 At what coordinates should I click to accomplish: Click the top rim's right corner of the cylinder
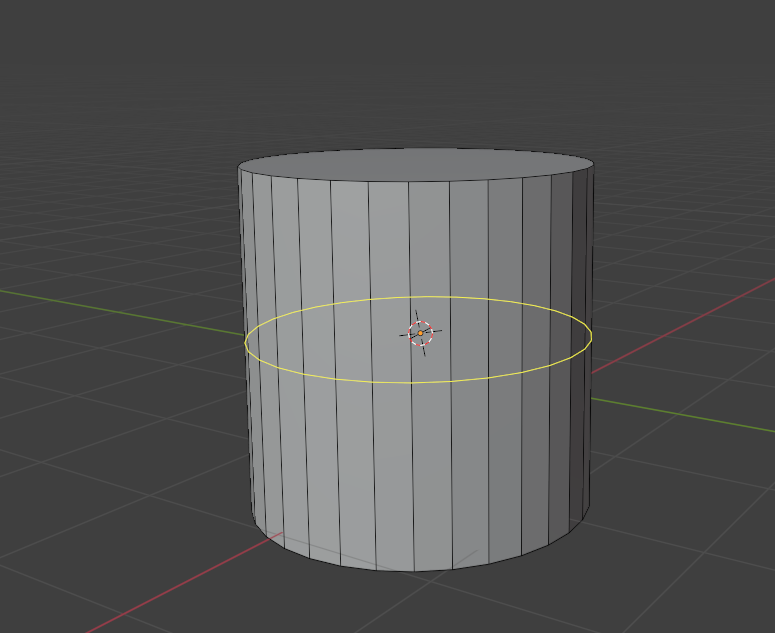pos(593,166)
